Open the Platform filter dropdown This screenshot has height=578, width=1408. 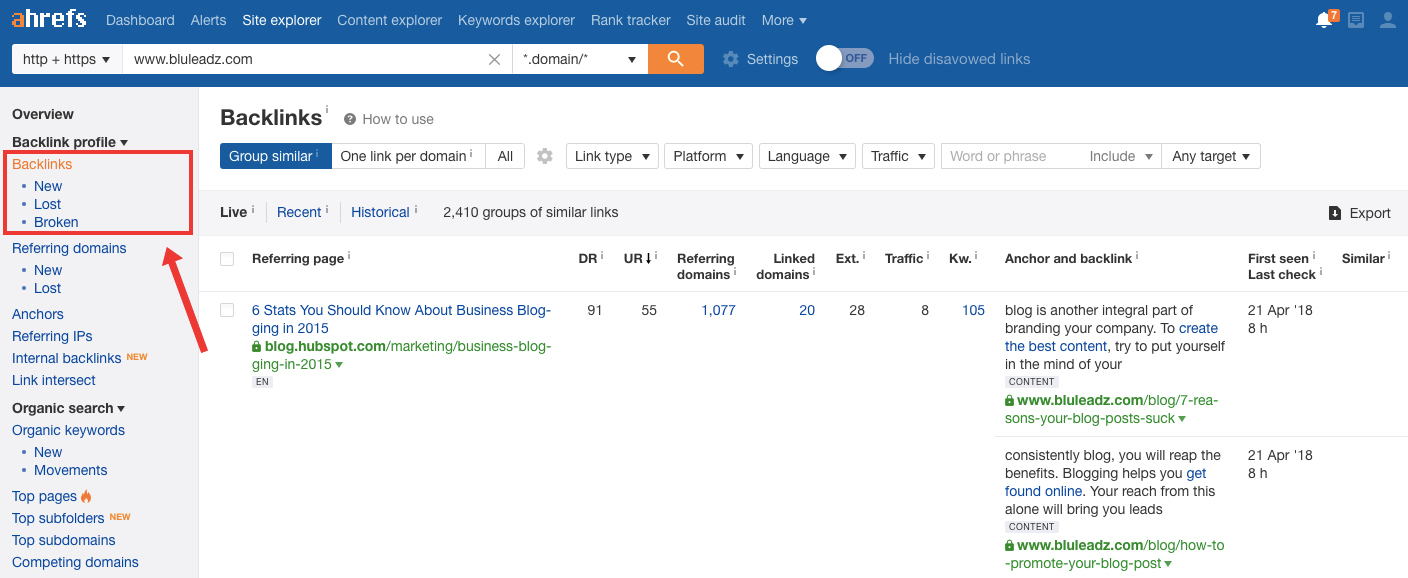pos(708,156)
